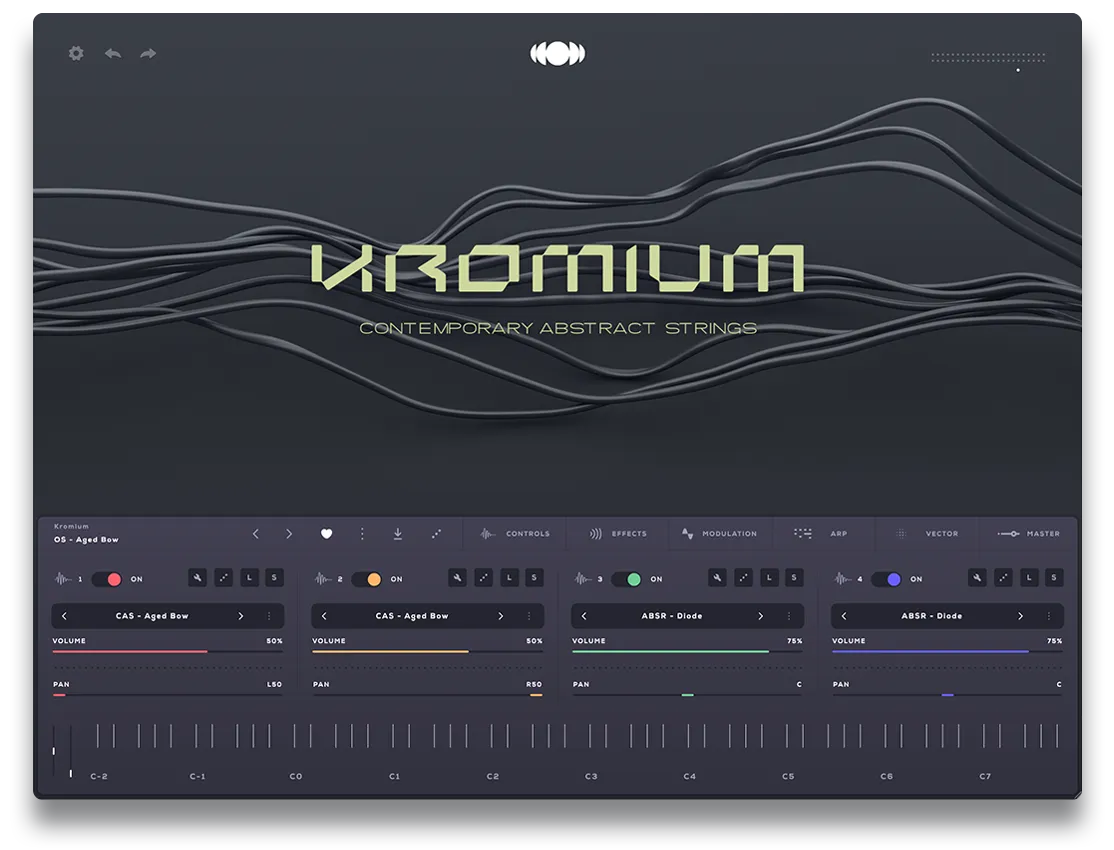Enable Solo on channel 3 with the S button
The width and height of the screenshot is (1114, 850).
(796, 577)
